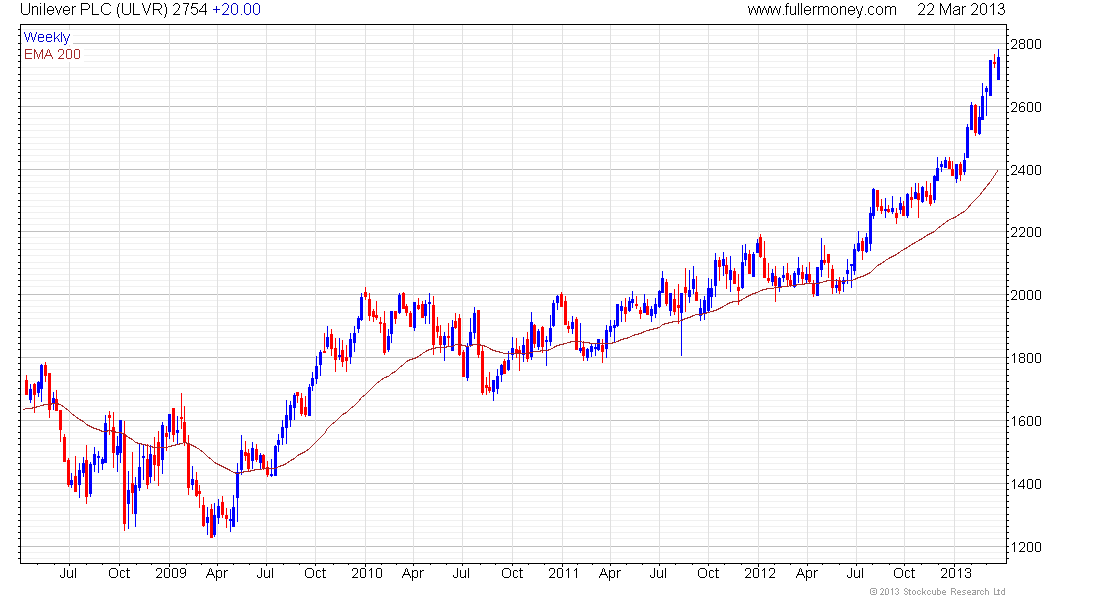Open the www.fullermoney.com link text
Image resolution: width=1100 pixels, height=600 pixels.
(821, 10)
